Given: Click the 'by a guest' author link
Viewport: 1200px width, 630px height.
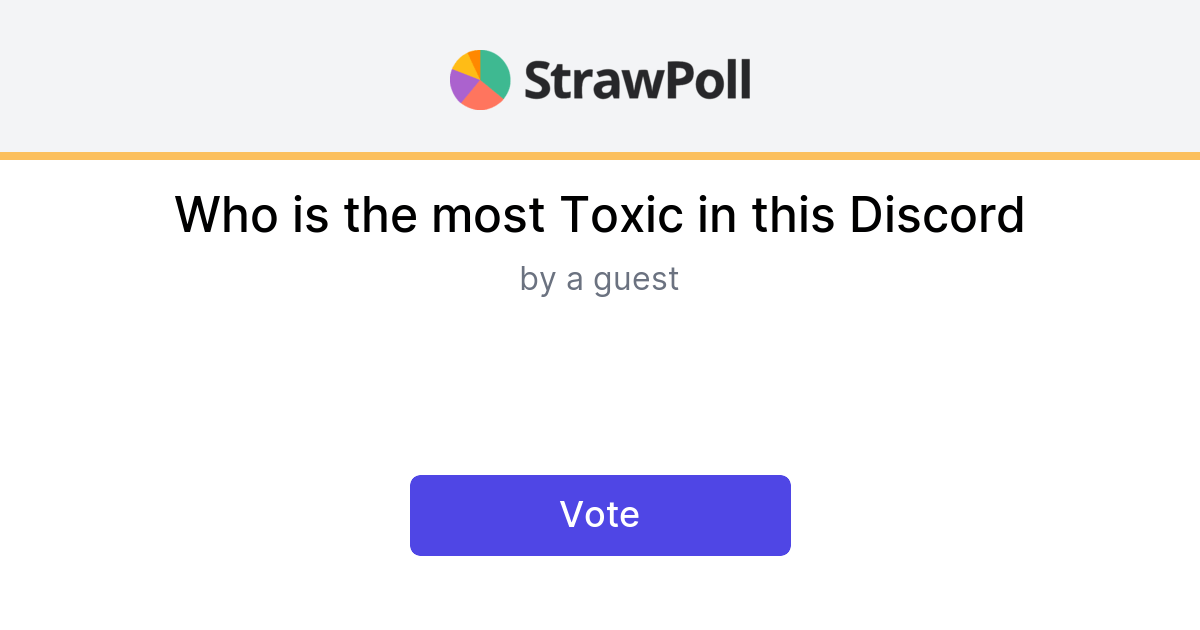Looking at the screenshot, I should click(600, 279).
